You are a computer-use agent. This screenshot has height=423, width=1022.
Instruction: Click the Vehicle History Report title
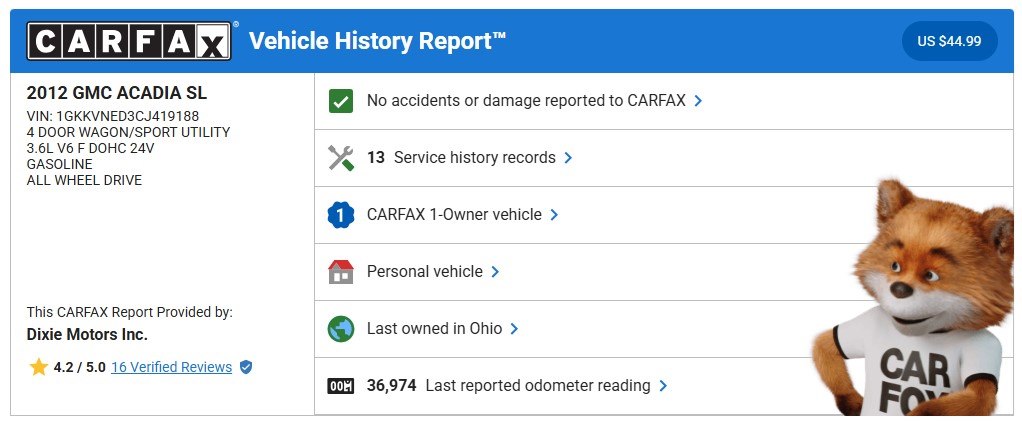click(x=377, y=41)
